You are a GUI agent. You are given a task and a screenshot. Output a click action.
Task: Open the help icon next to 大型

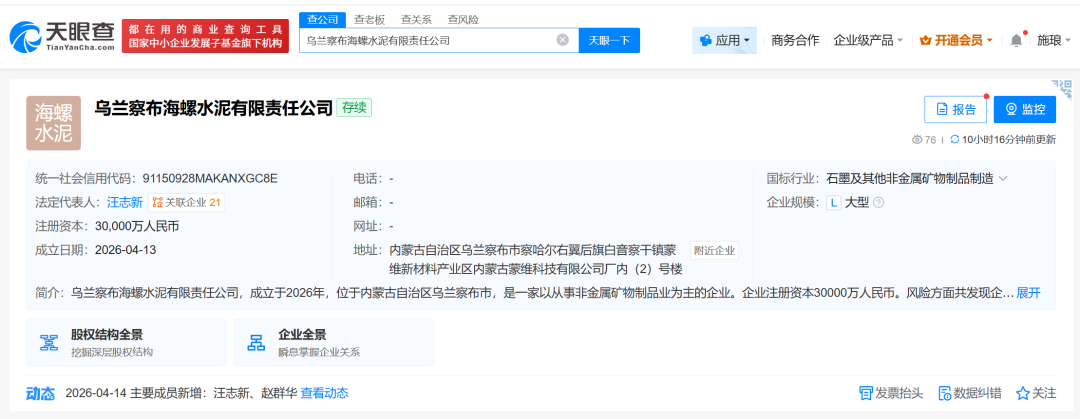tap(878, 203)
